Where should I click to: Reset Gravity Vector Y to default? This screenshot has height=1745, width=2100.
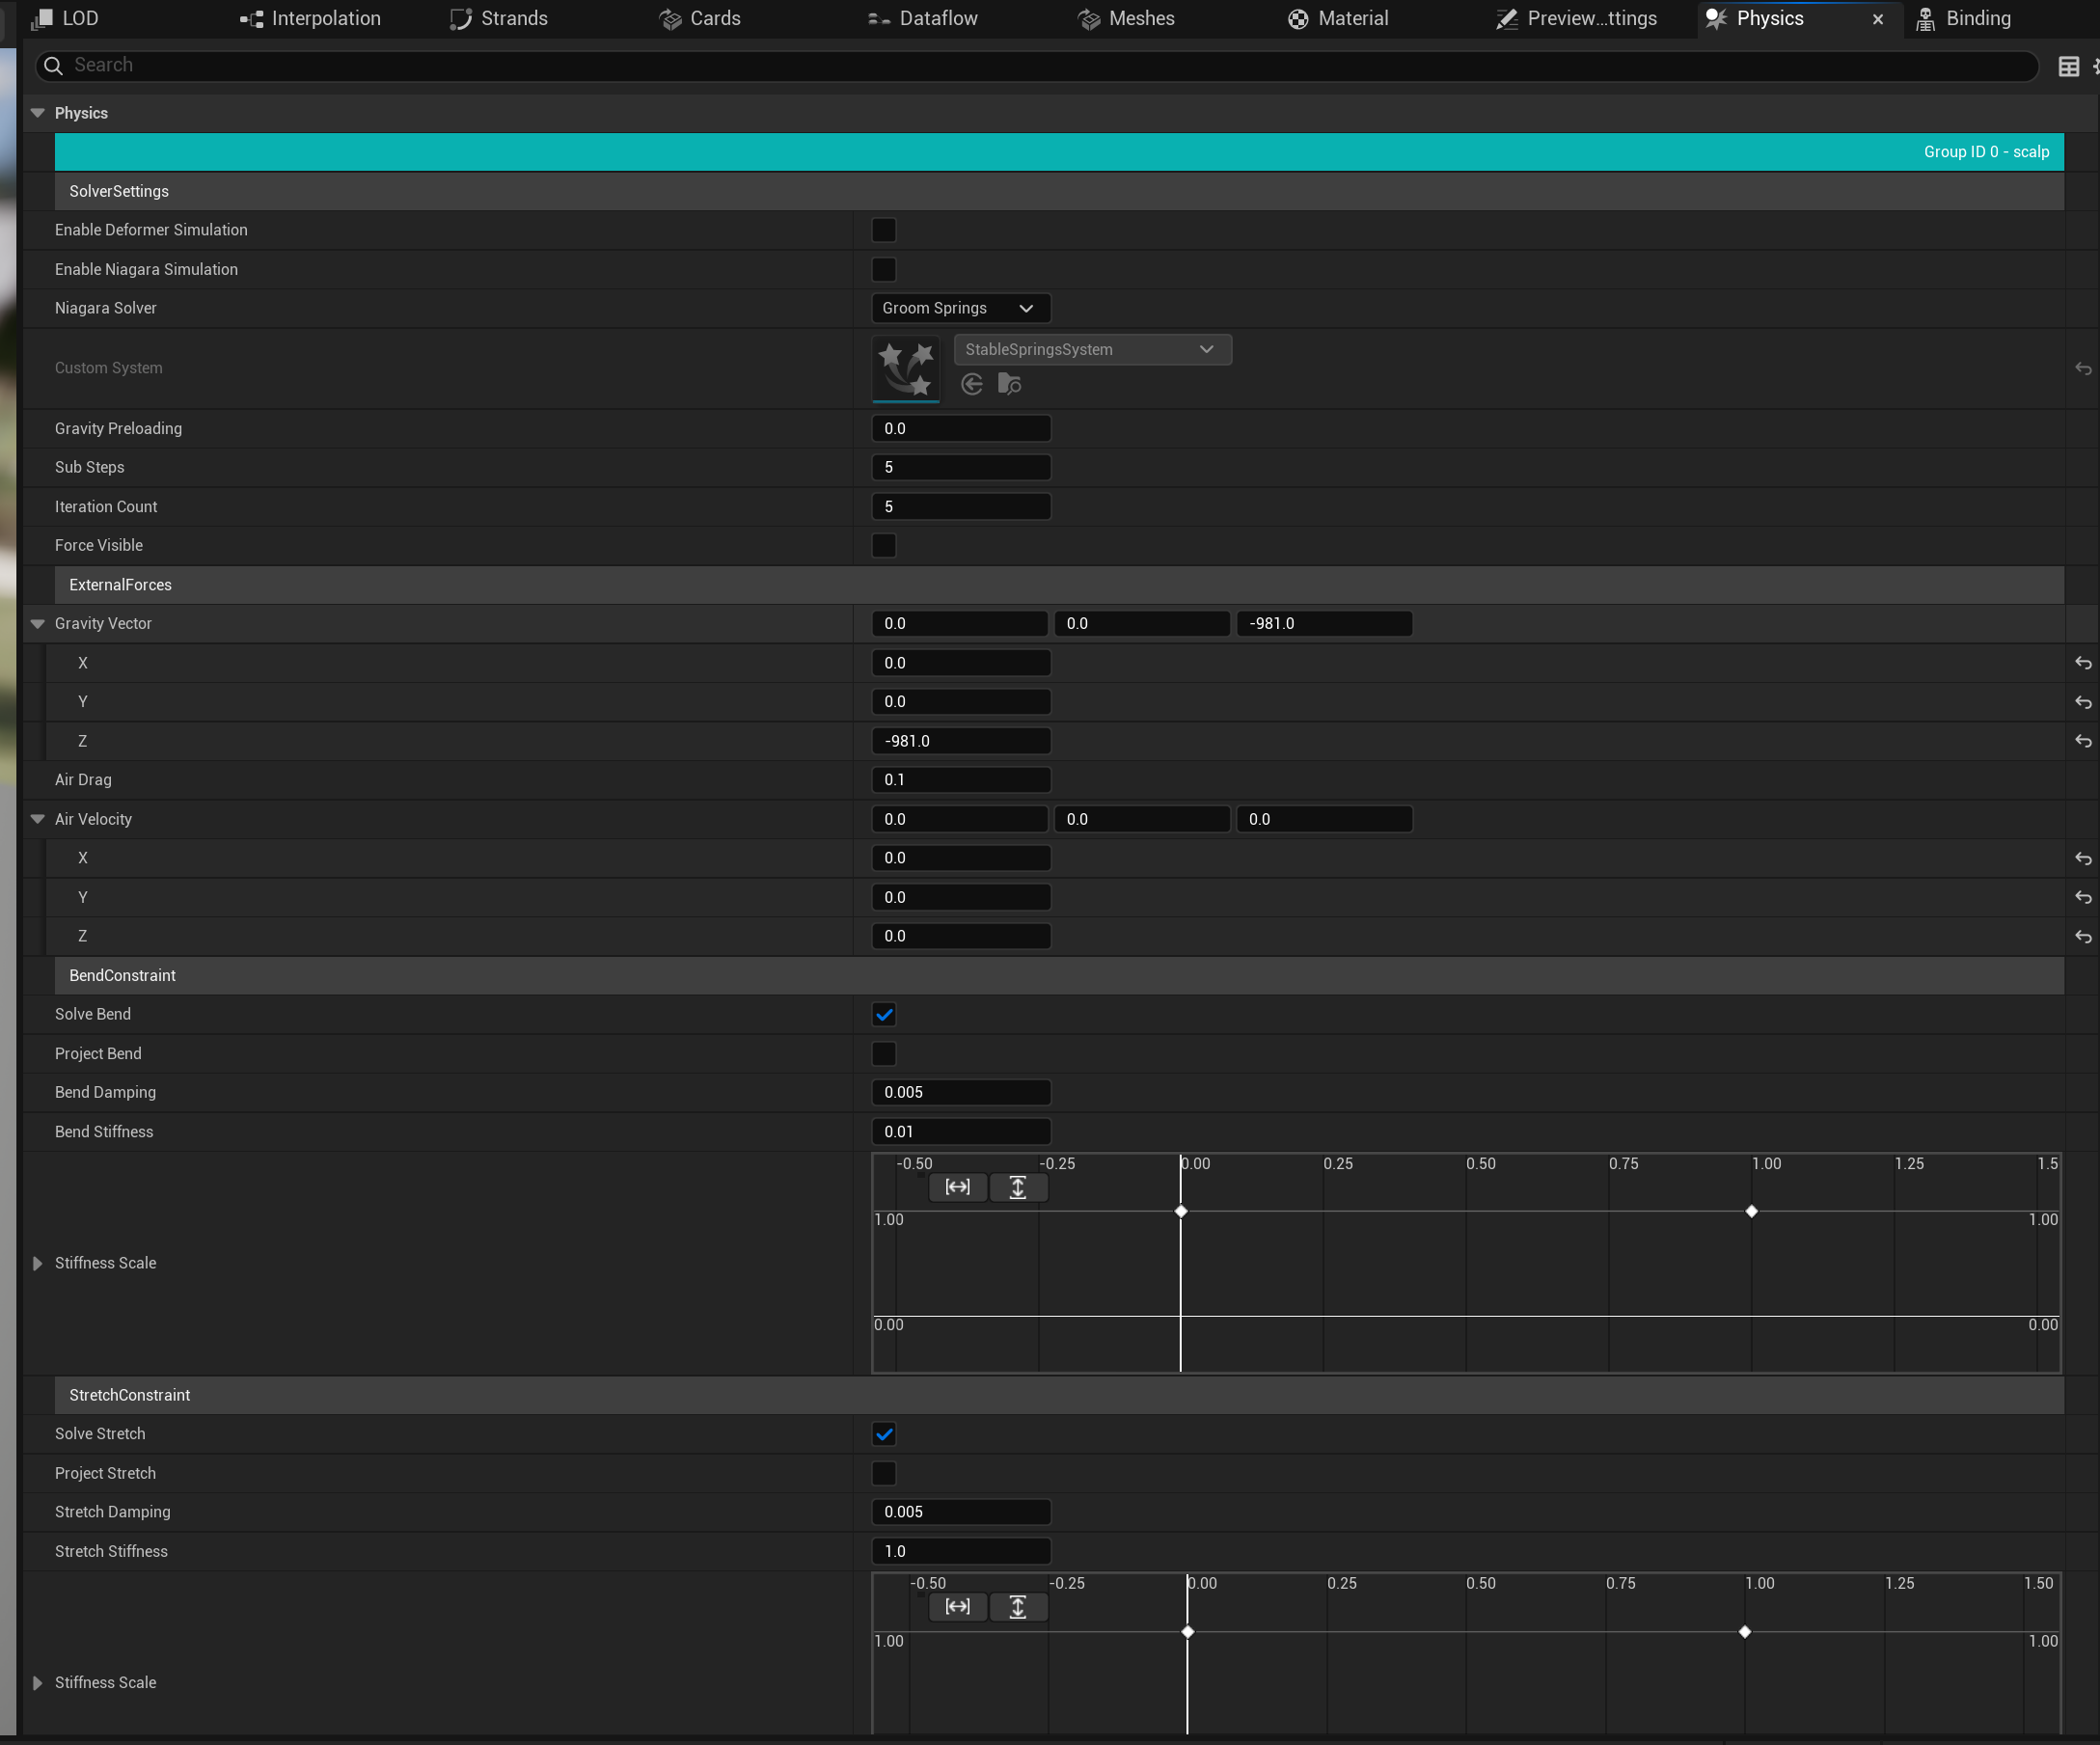click(2082, 702)
